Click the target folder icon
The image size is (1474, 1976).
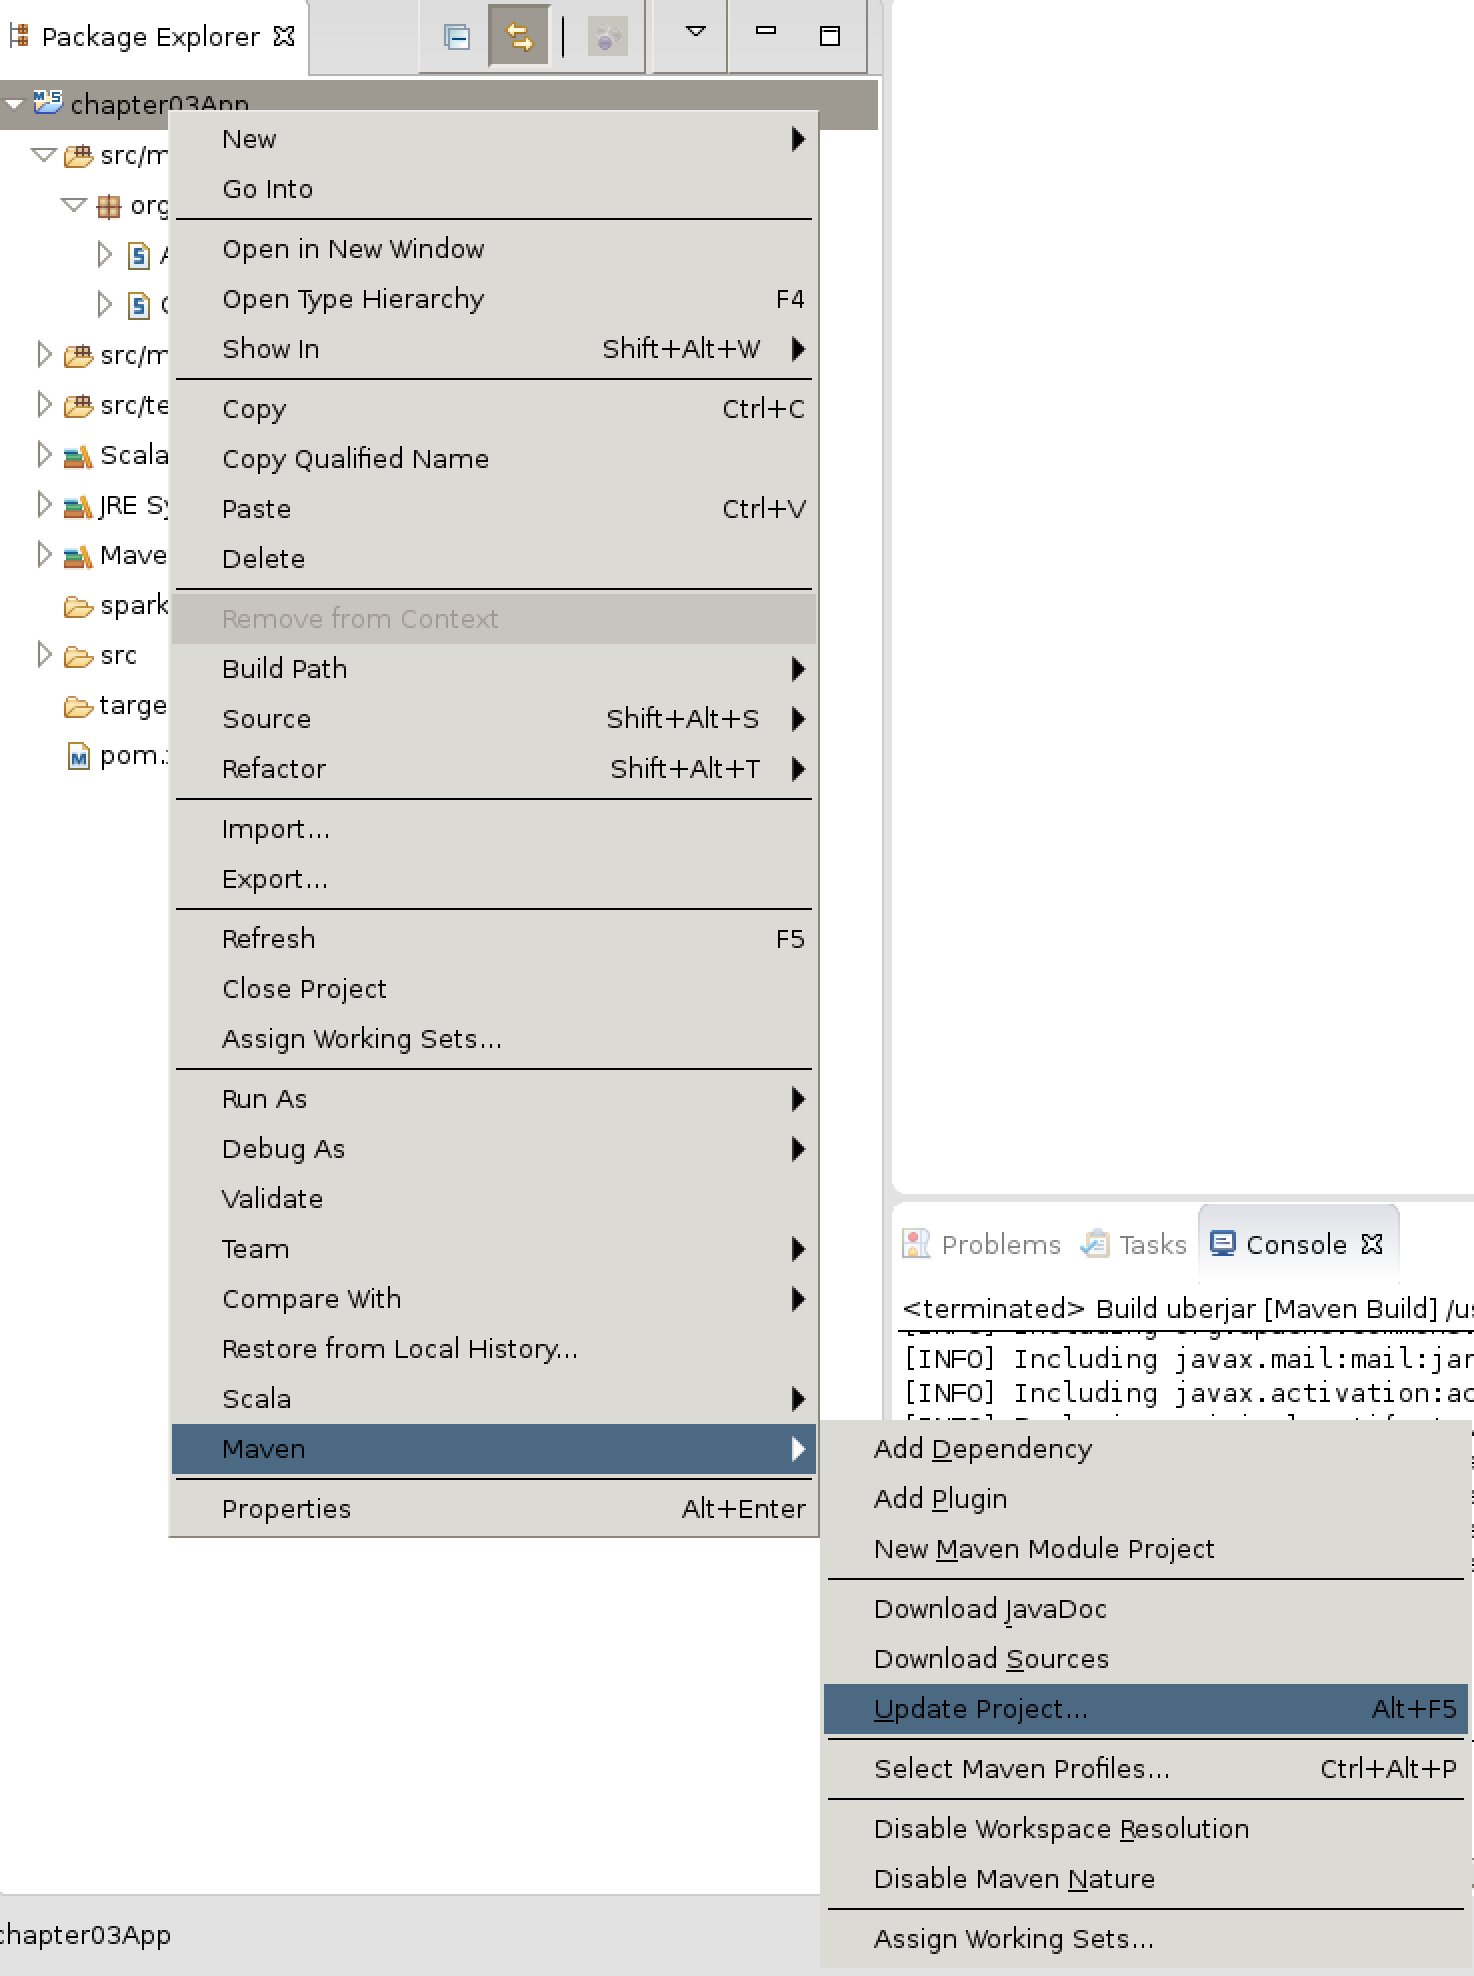[x=78, y=706]
